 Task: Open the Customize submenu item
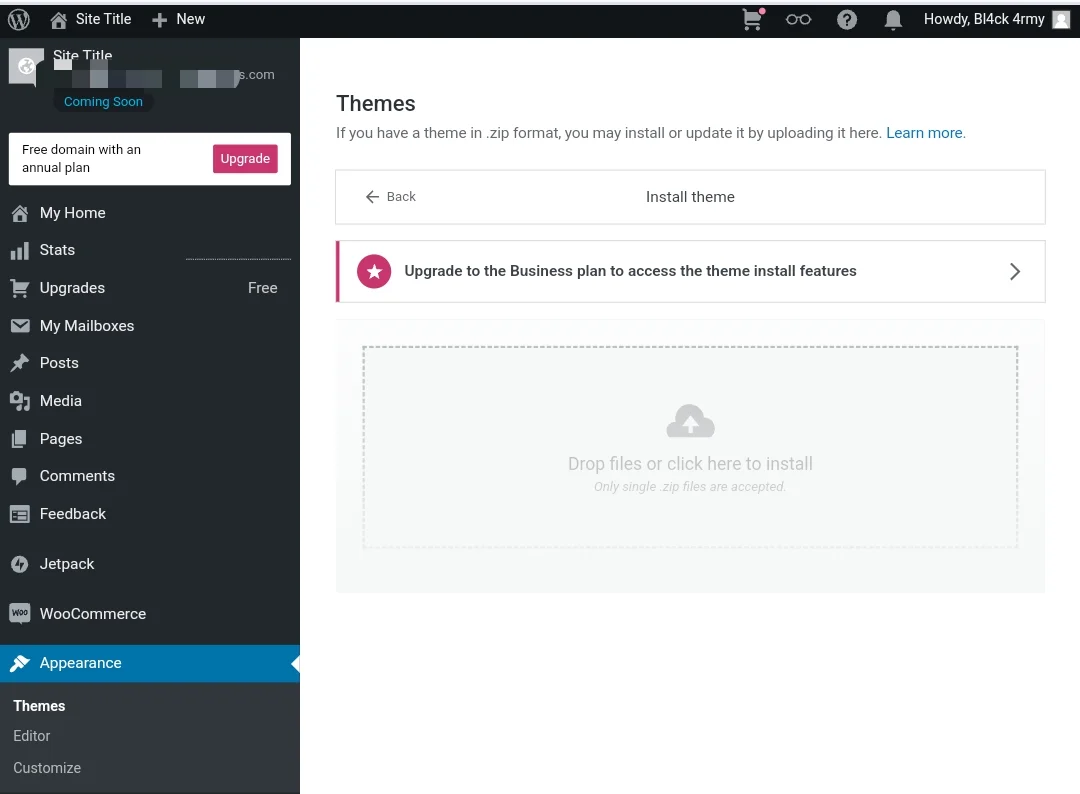pyautogui.click(x=47, y=768)
